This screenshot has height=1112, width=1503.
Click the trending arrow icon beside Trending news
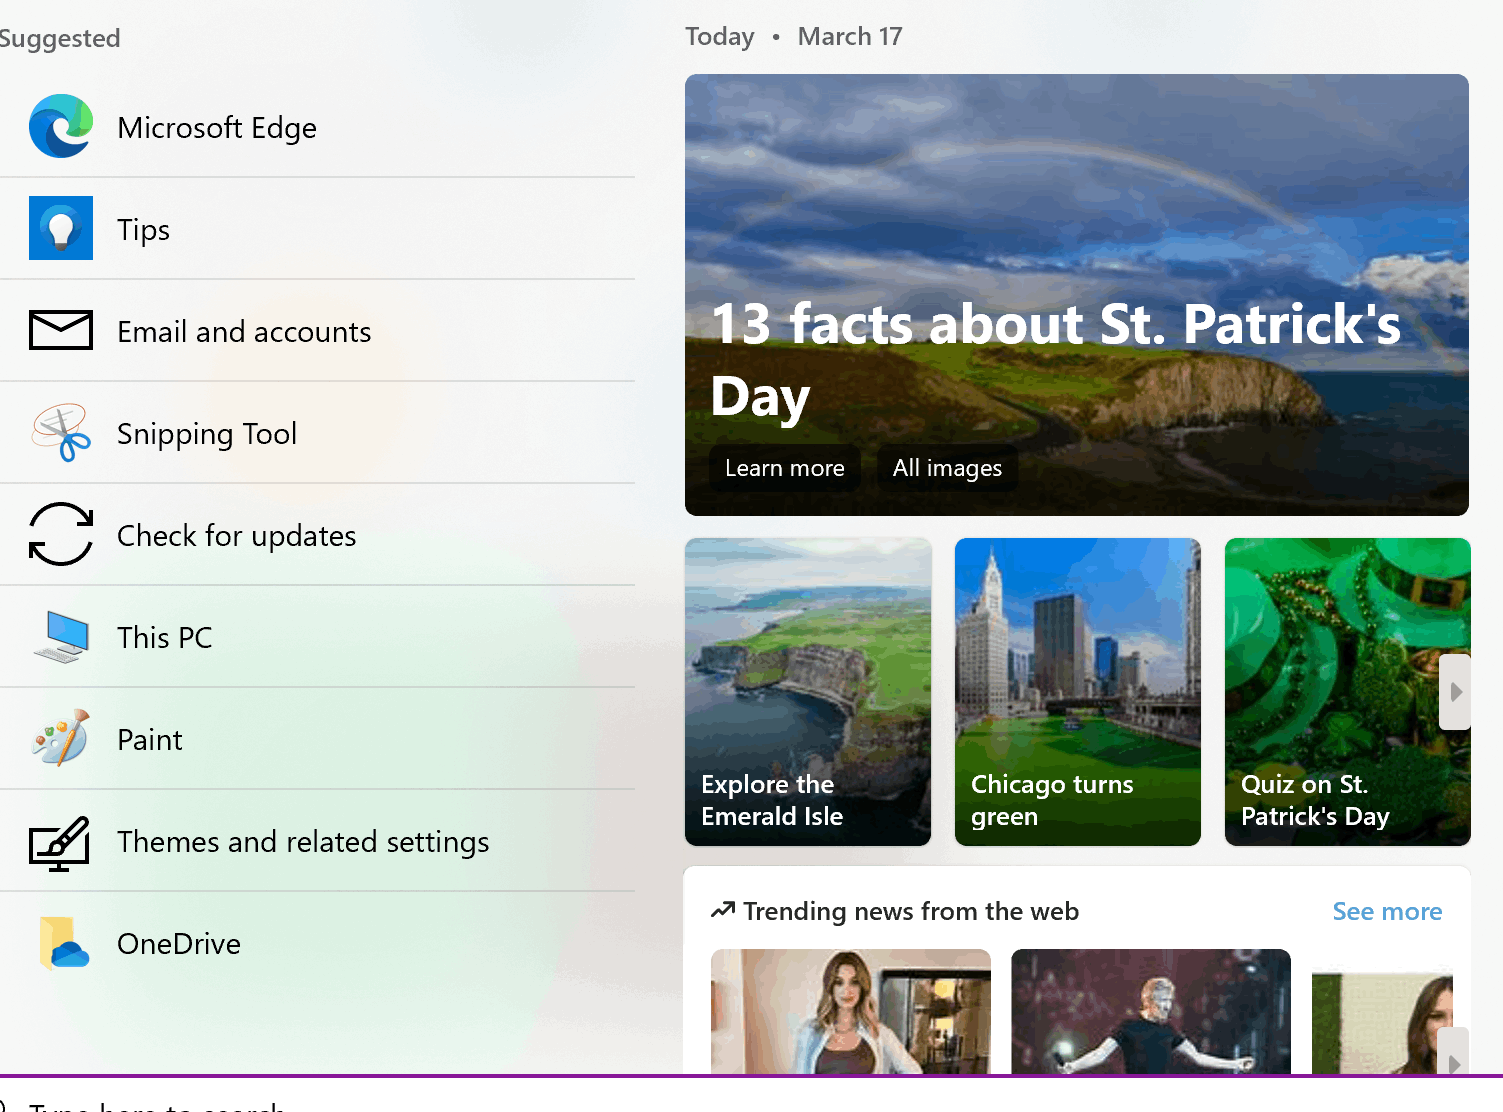click(723, 910)
